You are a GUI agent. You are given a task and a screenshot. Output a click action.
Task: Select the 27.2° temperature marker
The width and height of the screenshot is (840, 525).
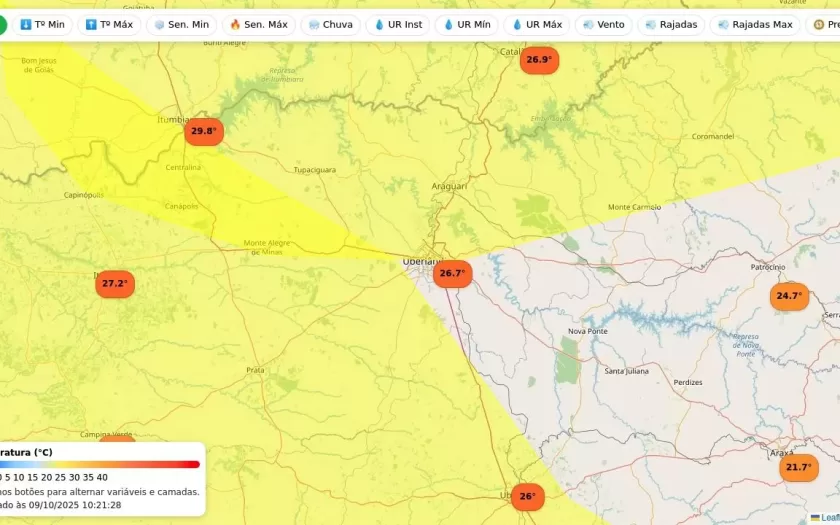(114, 283)
